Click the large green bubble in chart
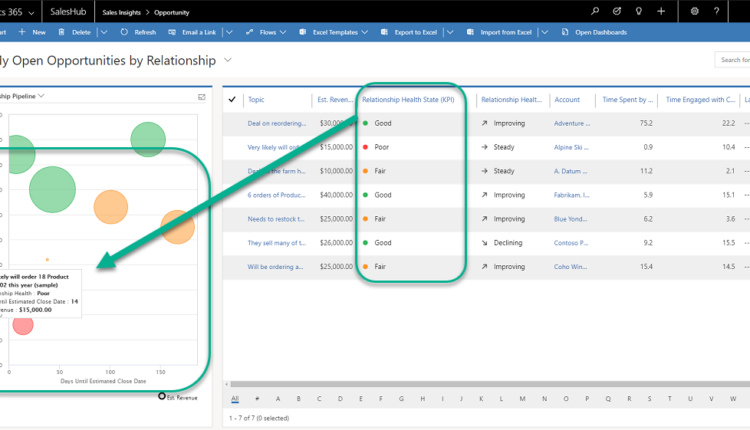 coord(53,189)
